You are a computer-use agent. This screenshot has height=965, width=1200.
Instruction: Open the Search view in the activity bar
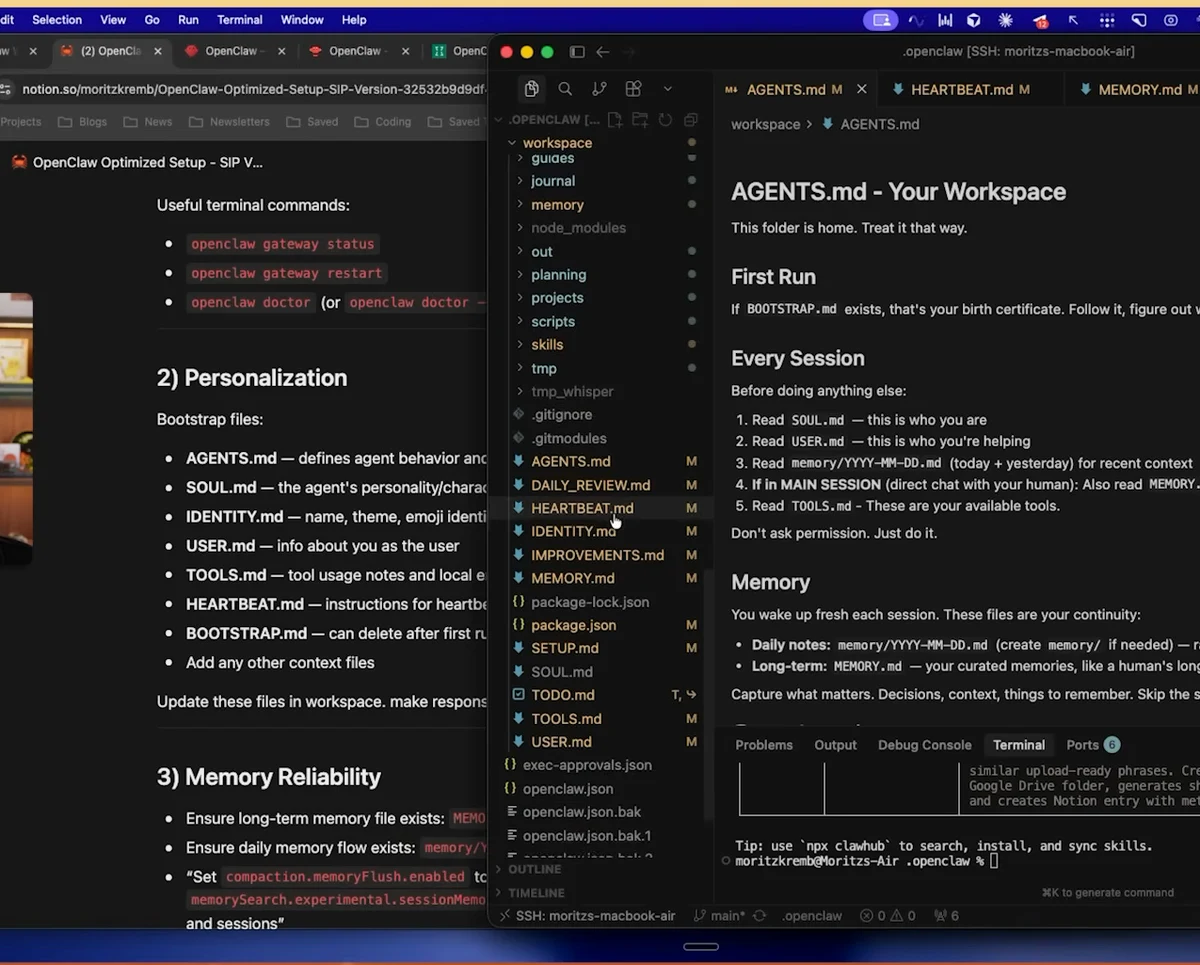pos(565,88)
